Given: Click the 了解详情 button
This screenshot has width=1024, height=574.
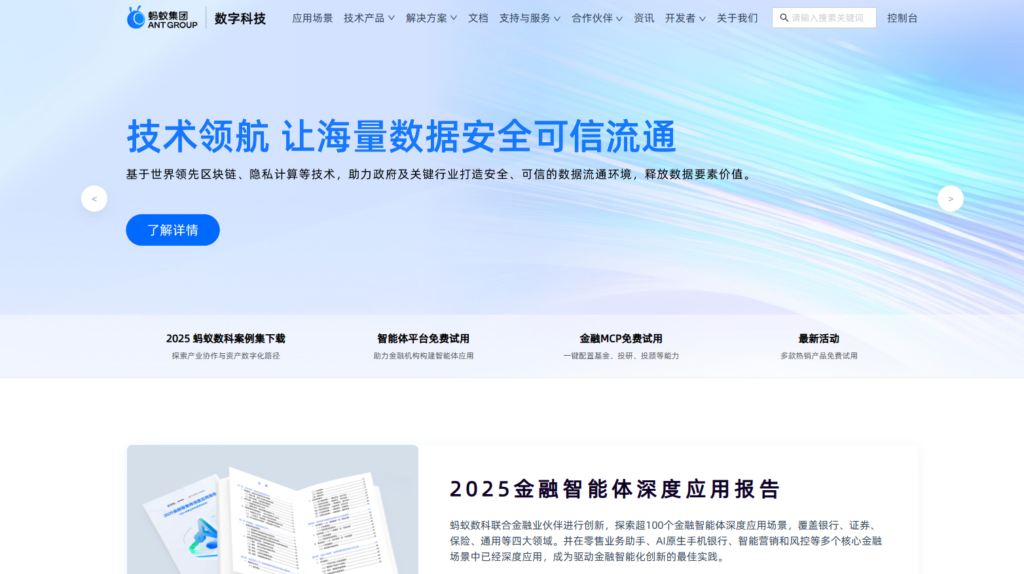Looking at the screenshot, I should [173, 230].
